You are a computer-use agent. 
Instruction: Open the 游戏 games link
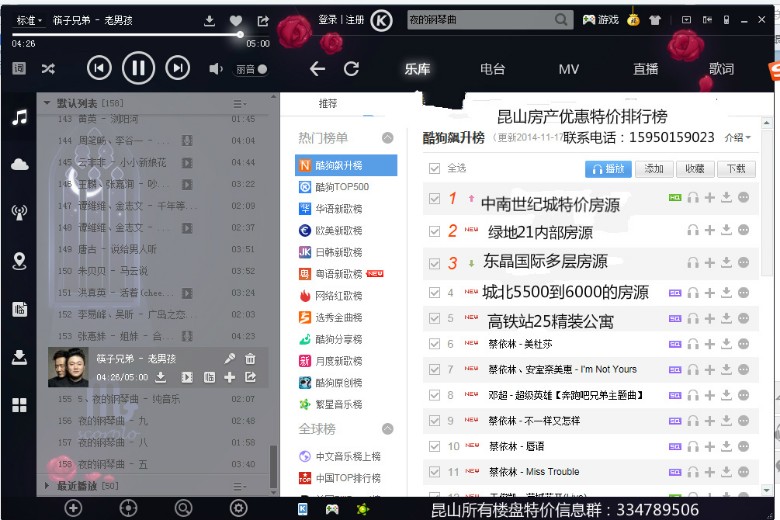click(601, 20)
